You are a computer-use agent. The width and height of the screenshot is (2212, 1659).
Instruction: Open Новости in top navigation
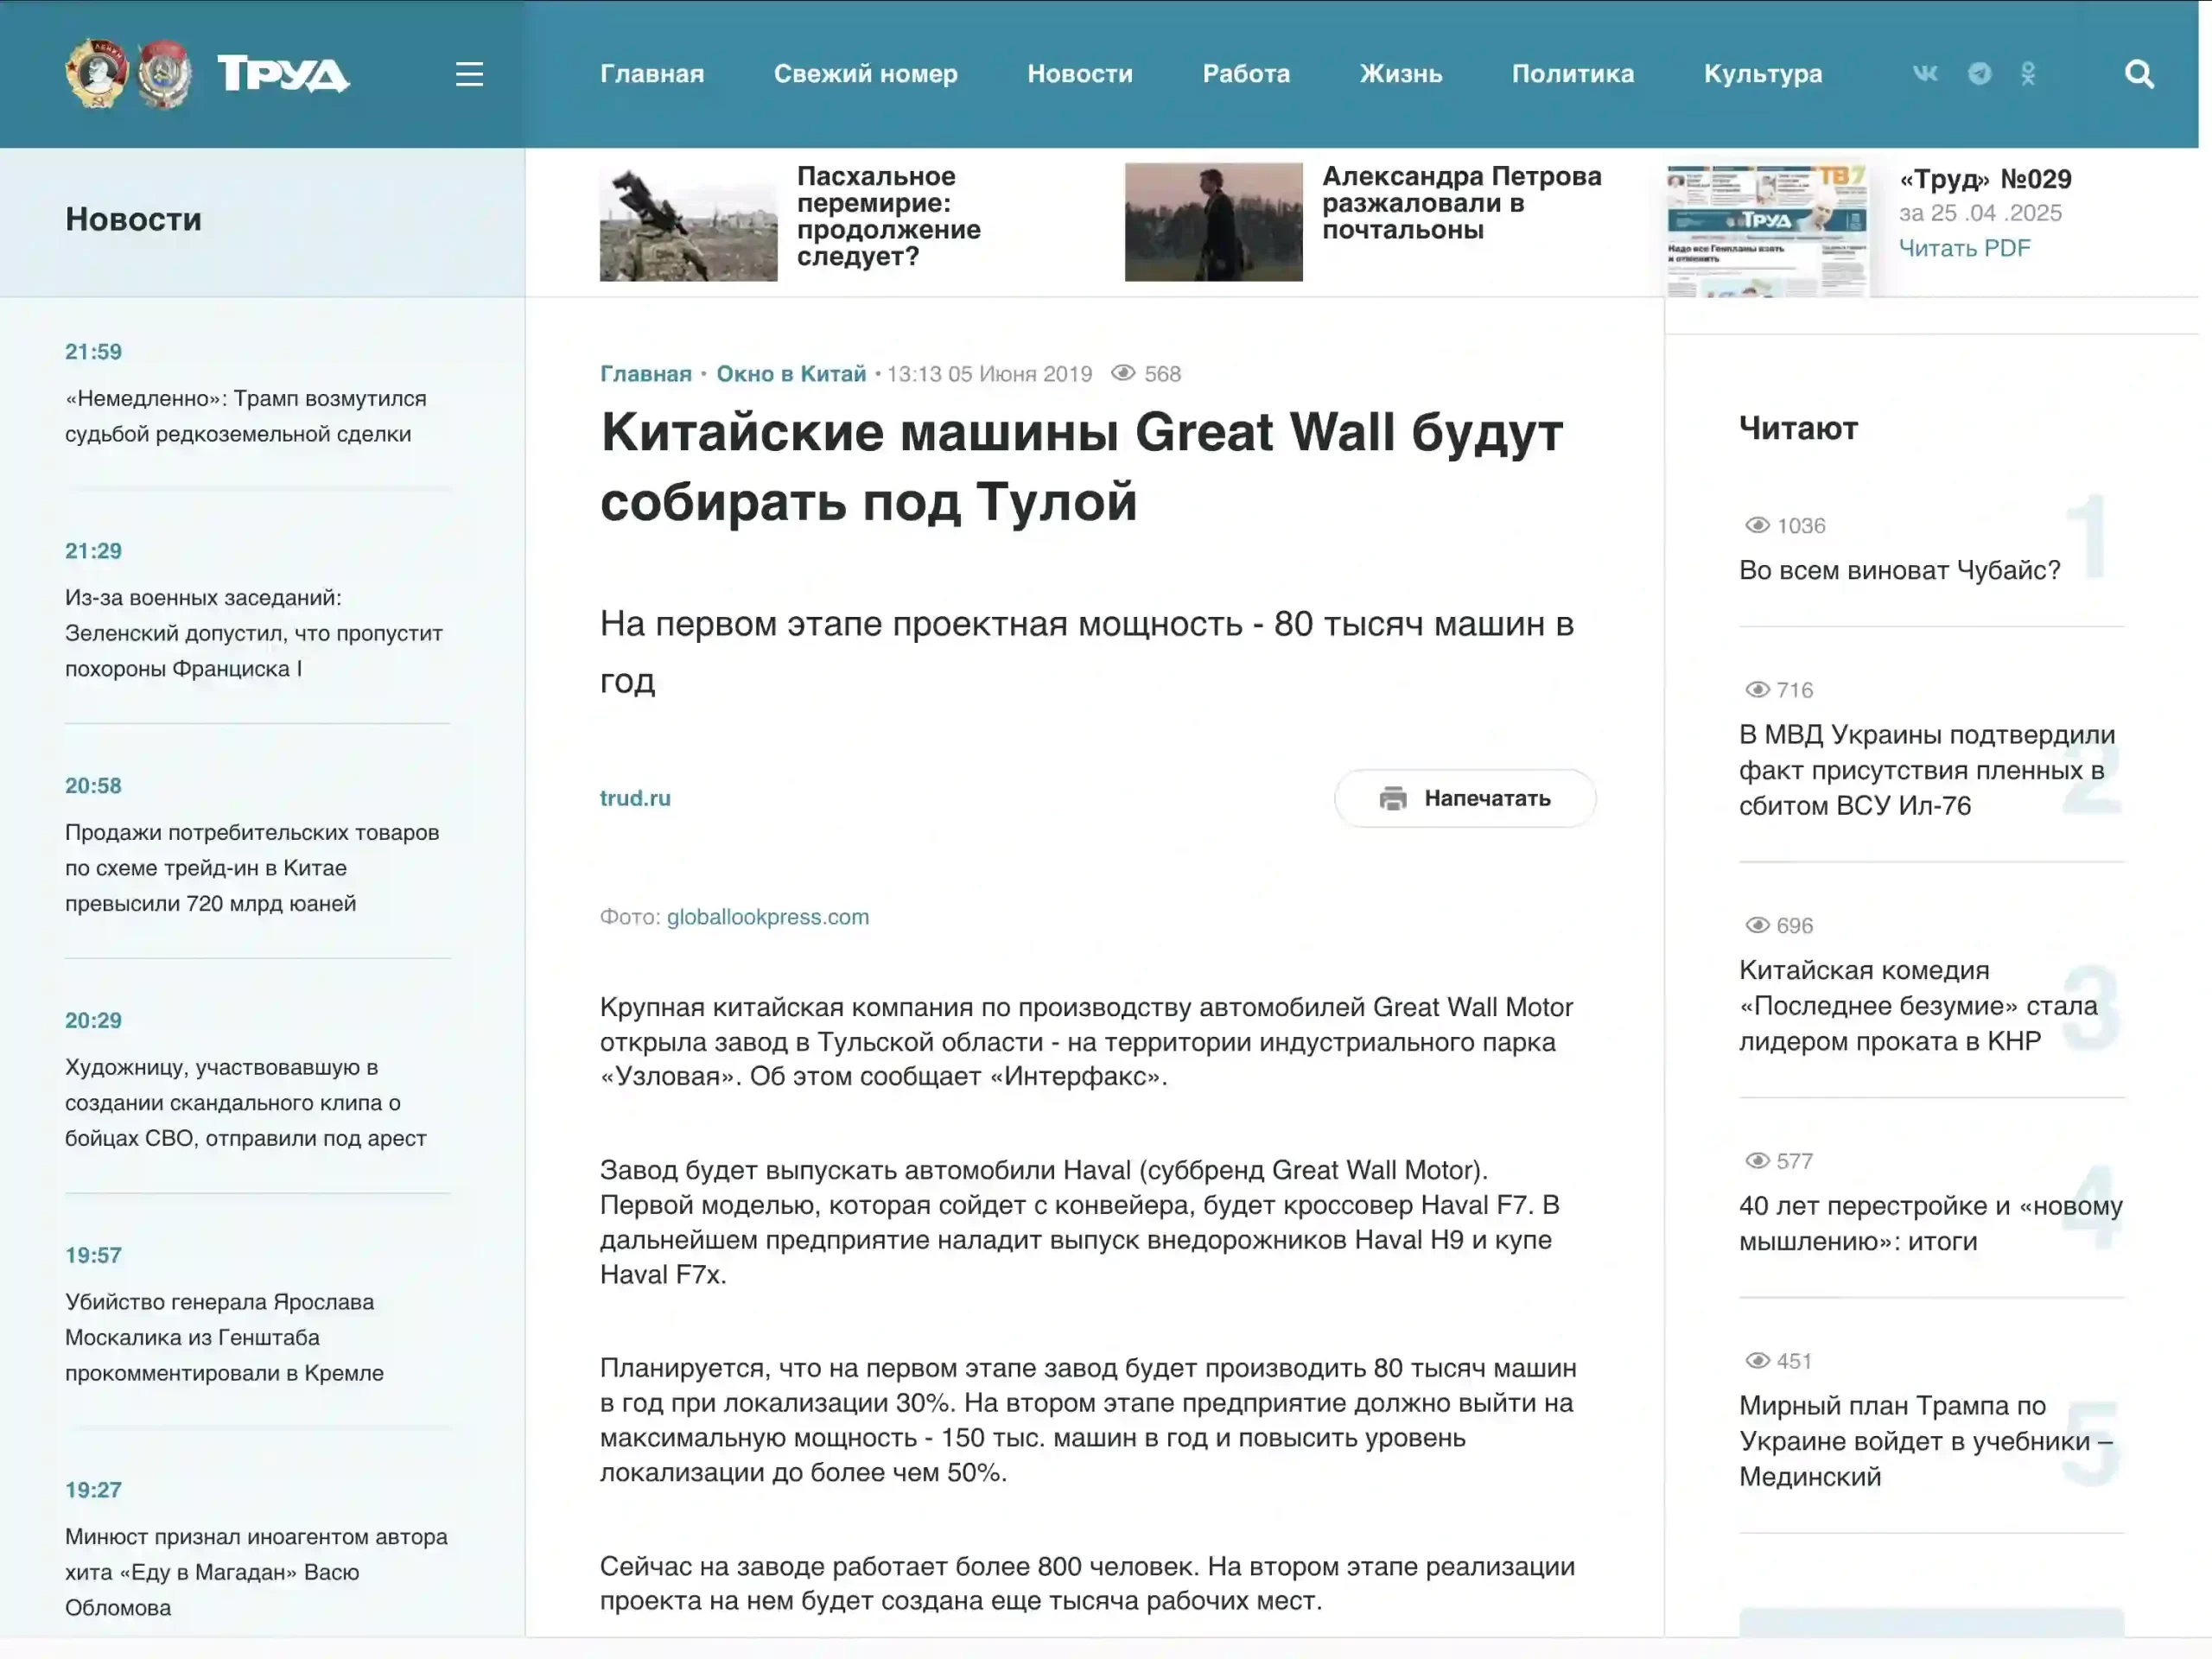coord(1080,74)
